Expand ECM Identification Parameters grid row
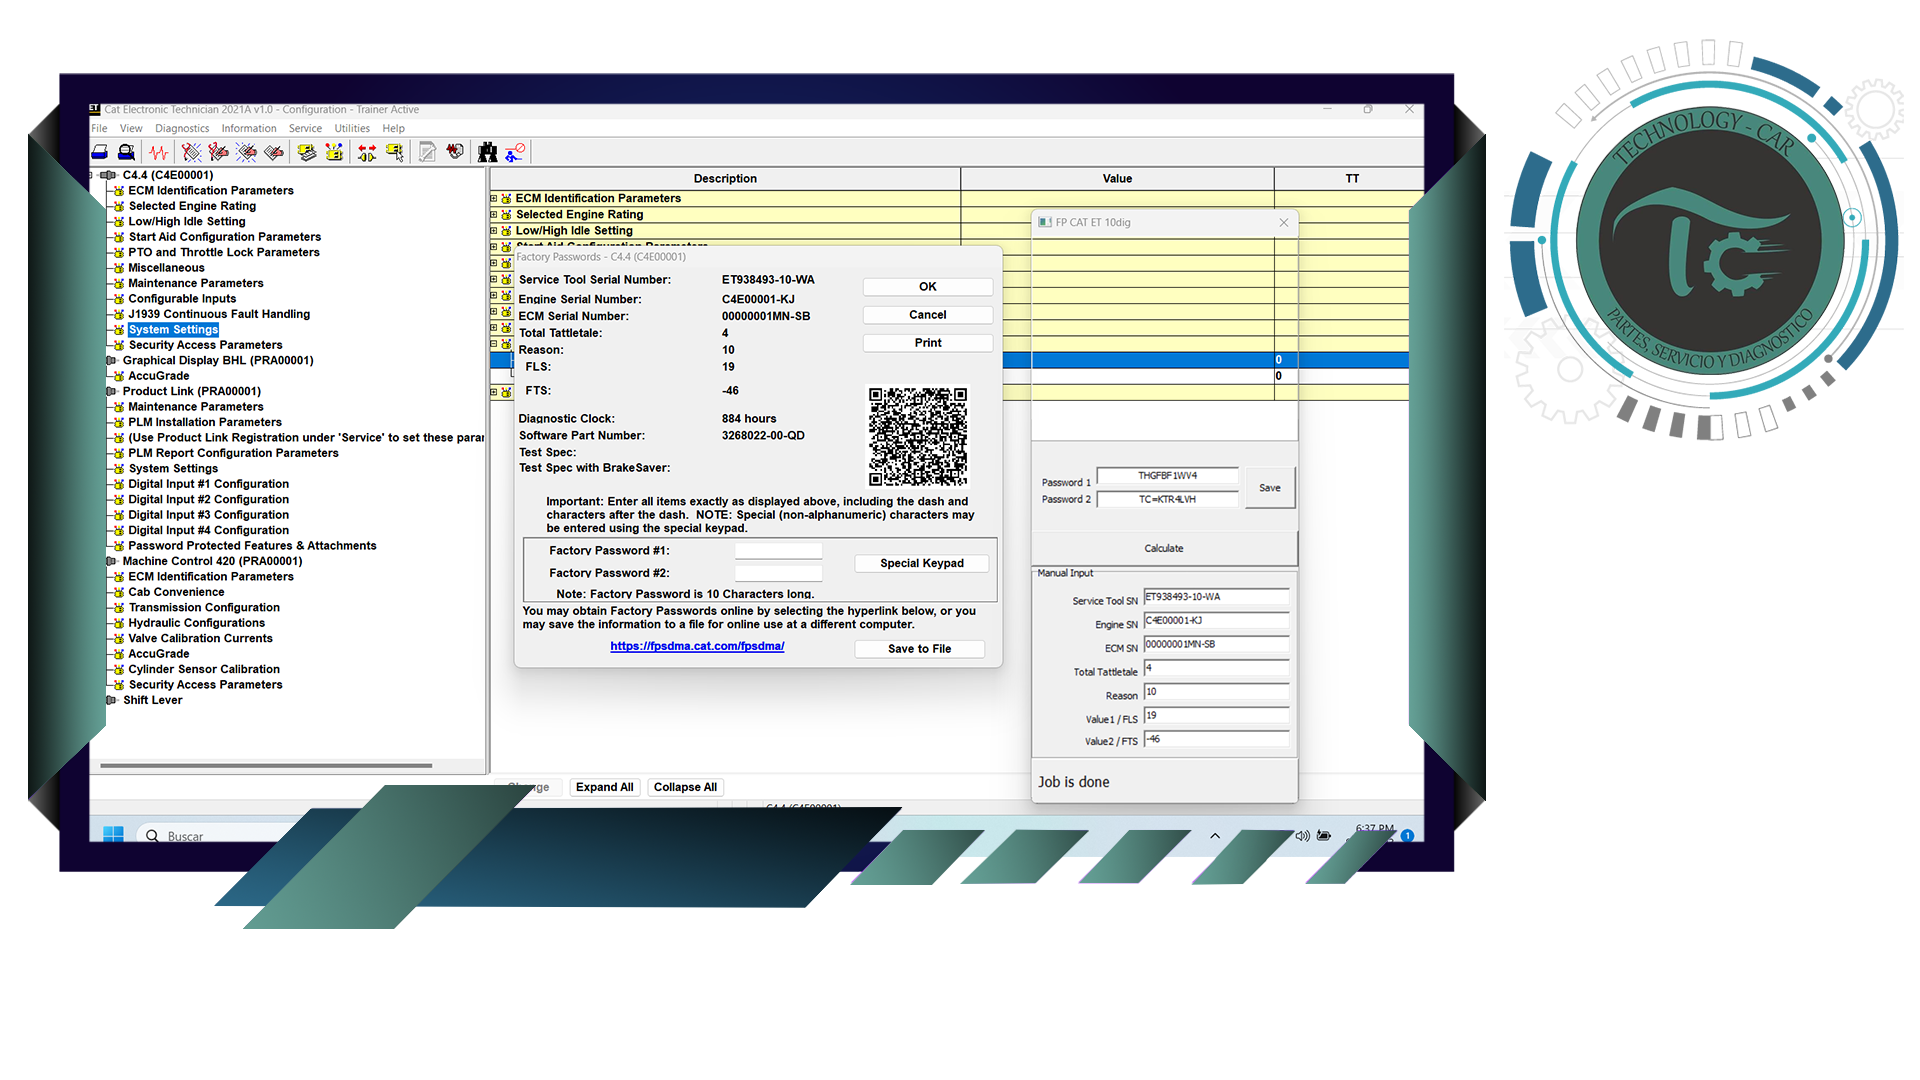Screen dimensions: 1920x1080 click(494, 198)
